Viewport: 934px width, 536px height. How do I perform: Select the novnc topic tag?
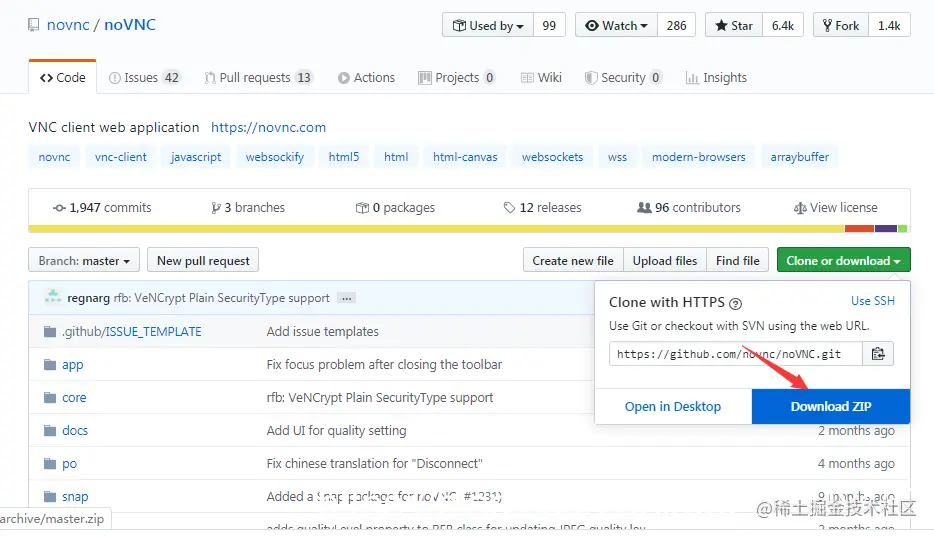[54, 157]
